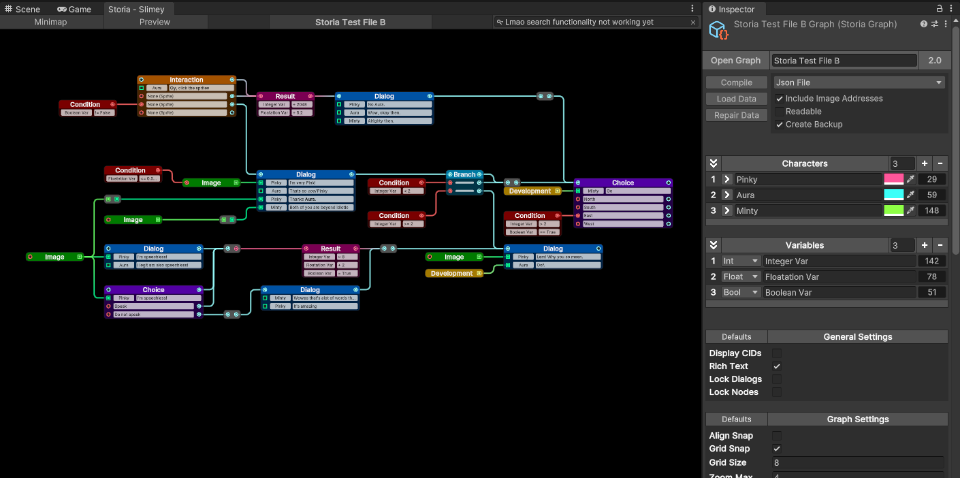Click Minty's eyedropper color picker
This screenshot has height=478, width=960.
[911, 211]
